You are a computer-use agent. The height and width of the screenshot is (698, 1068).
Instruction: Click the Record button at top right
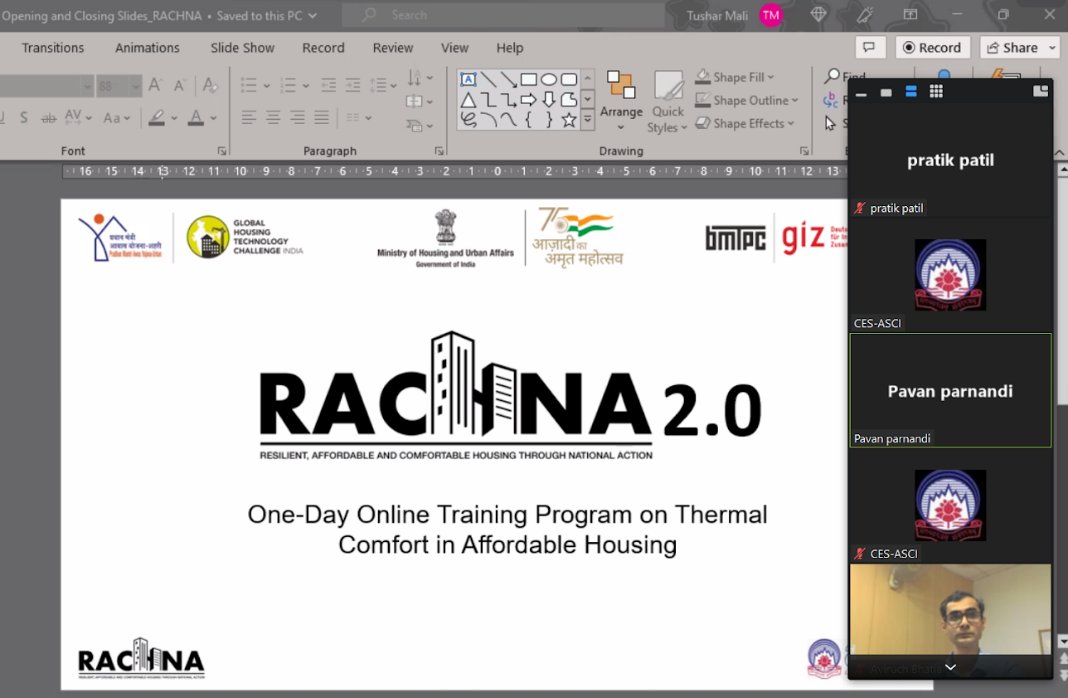pyautogui.click(x=932, y=47)
